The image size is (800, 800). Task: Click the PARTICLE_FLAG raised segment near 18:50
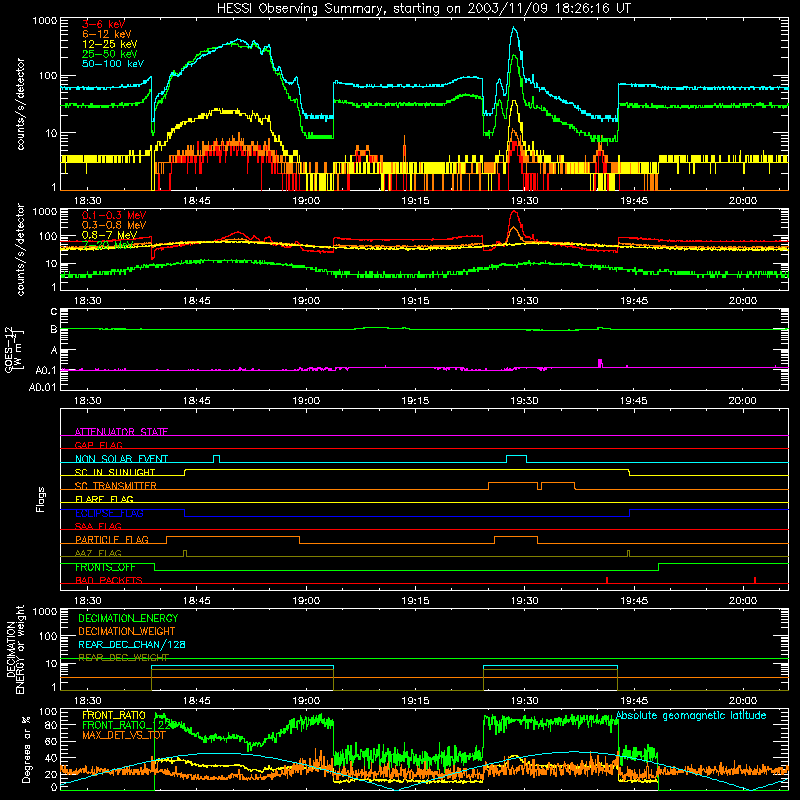point(233,537)
